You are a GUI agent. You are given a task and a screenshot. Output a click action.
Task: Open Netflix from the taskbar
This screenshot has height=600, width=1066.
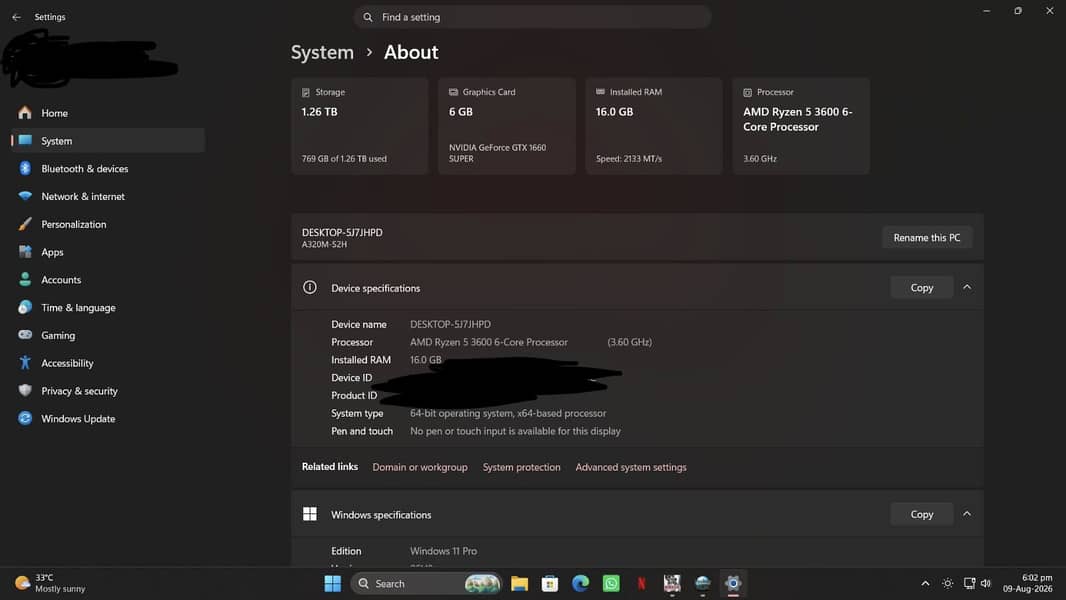point(642,584)
